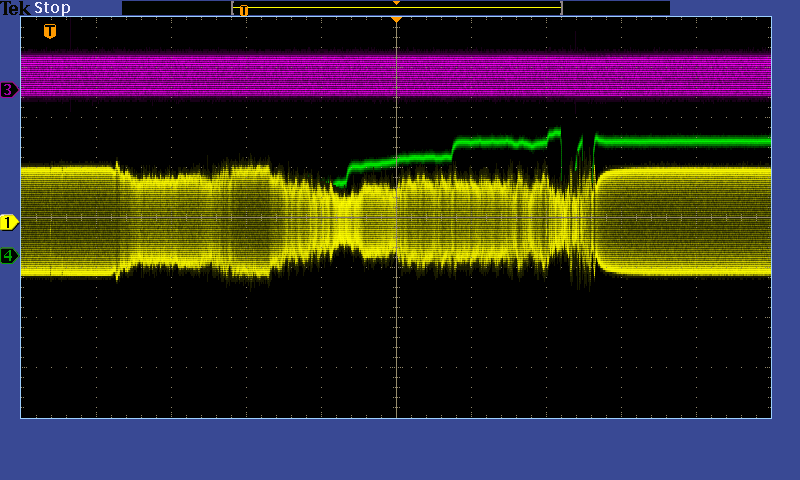Click the right bracket of record view window
The width and height of the screenshot is (800, 480).
point(561,8)
